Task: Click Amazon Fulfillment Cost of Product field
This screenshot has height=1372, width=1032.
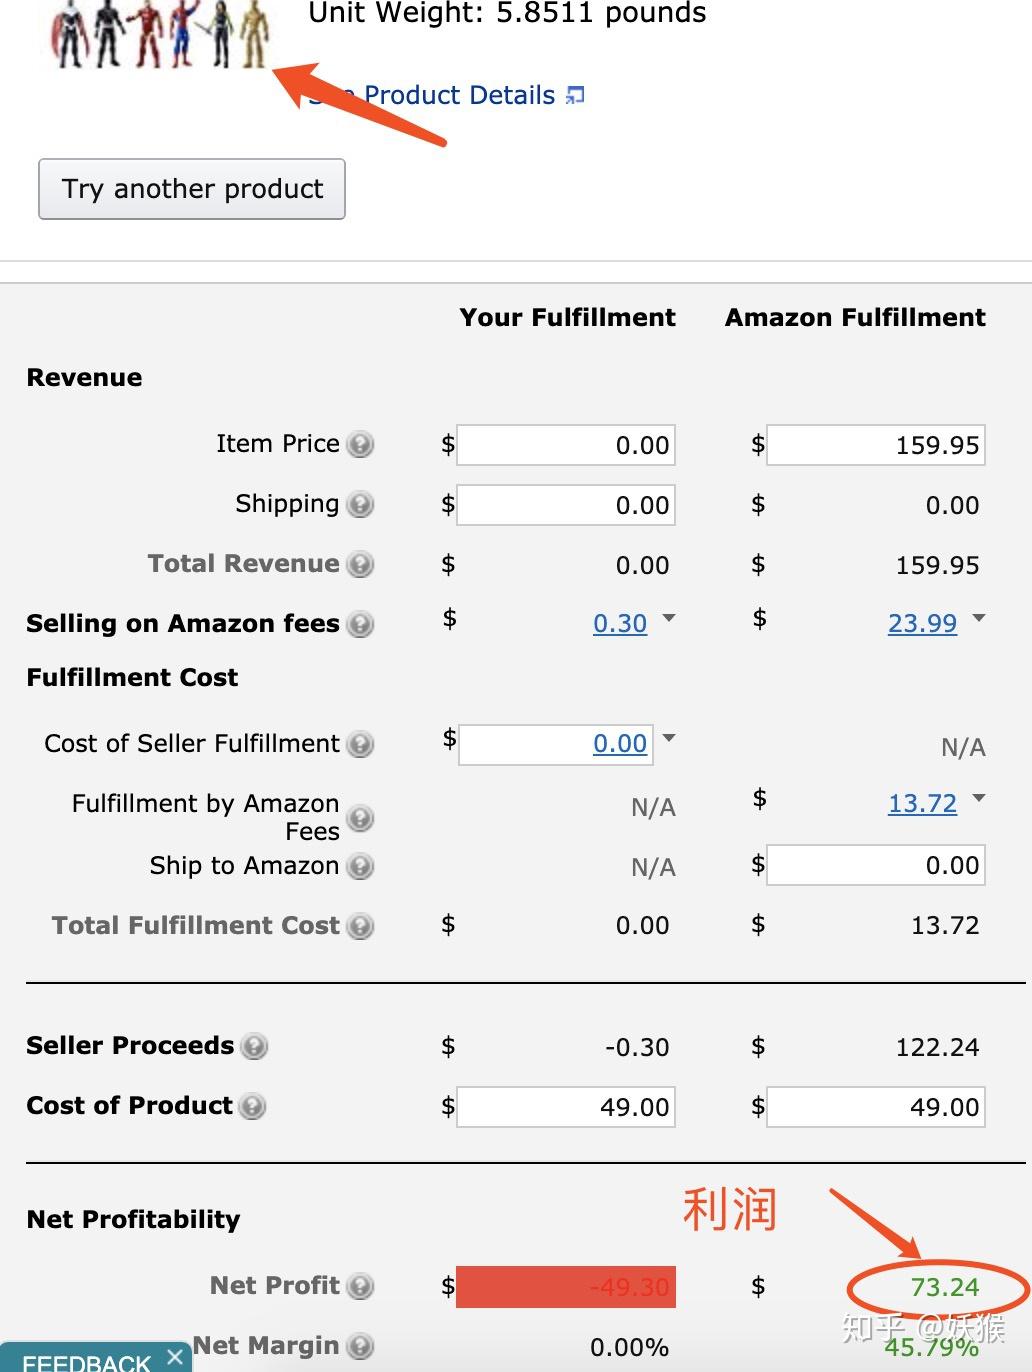Action: 875,1107
